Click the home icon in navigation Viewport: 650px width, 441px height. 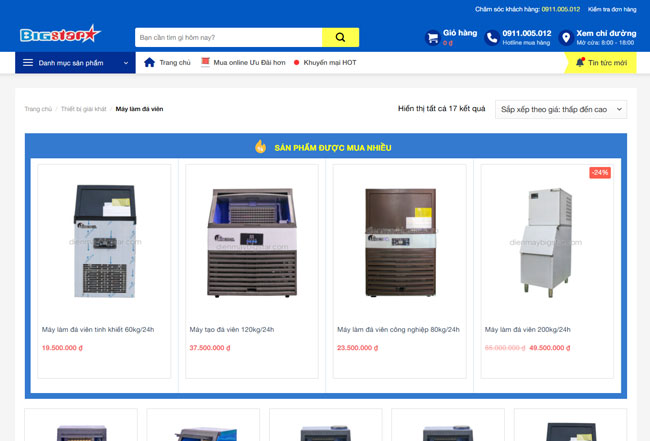point(150,62)
